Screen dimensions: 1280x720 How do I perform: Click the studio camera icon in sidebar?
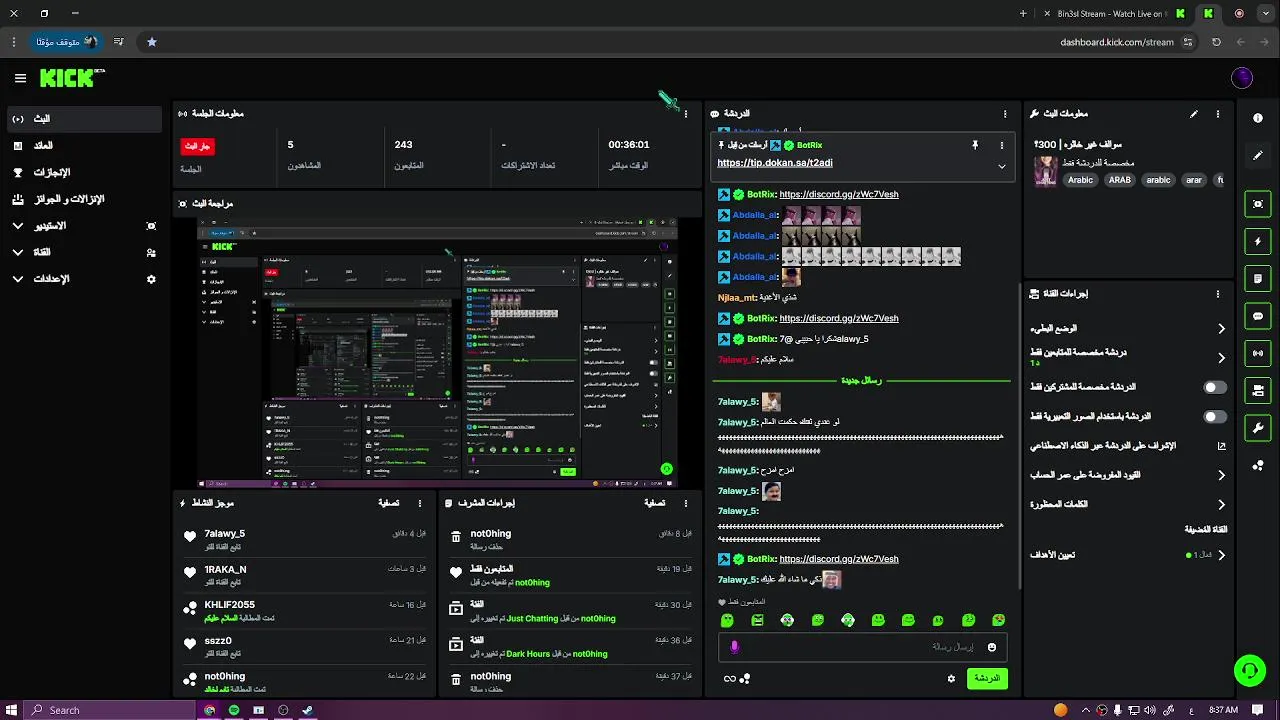pos(151,226)
